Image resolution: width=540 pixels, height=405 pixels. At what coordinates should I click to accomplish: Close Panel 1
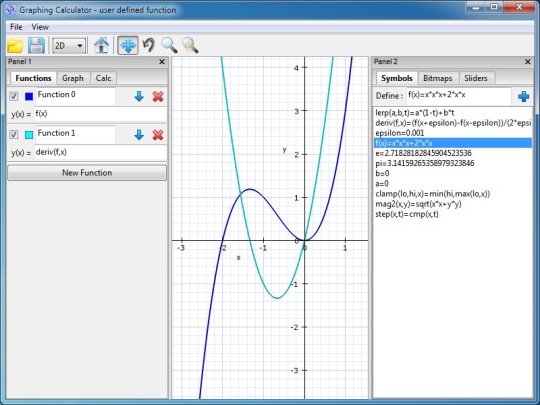pyautogui.click(x=162, y=62)
